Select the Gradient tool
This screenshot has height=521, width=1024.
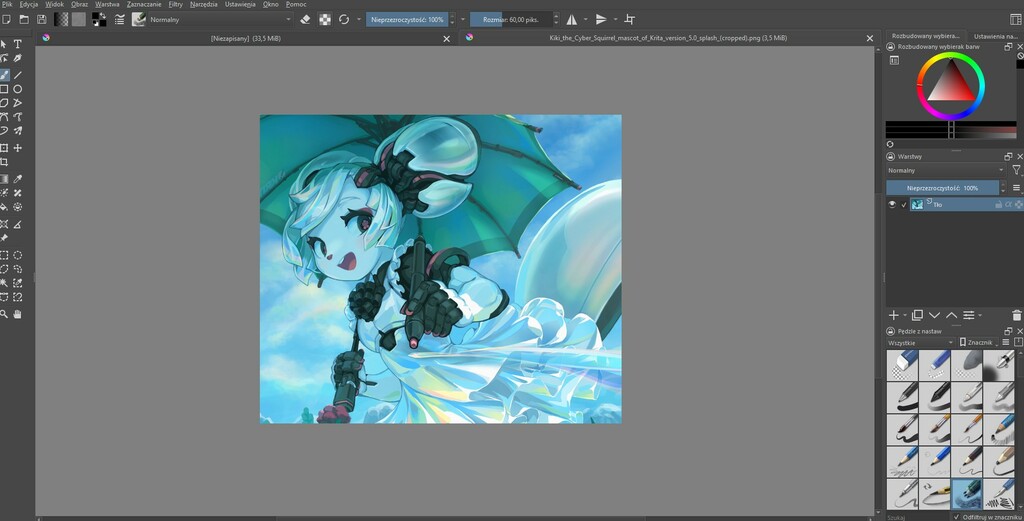(x=5, y=179)
